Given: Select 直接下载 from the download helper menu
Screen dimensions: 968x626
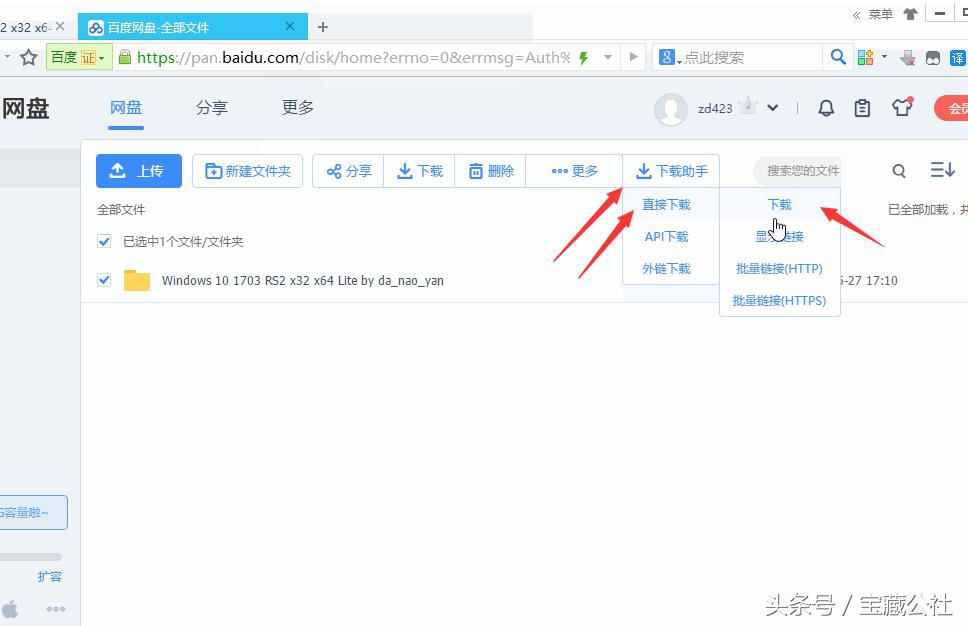Looking at the screenshot, I should (668, 204).
